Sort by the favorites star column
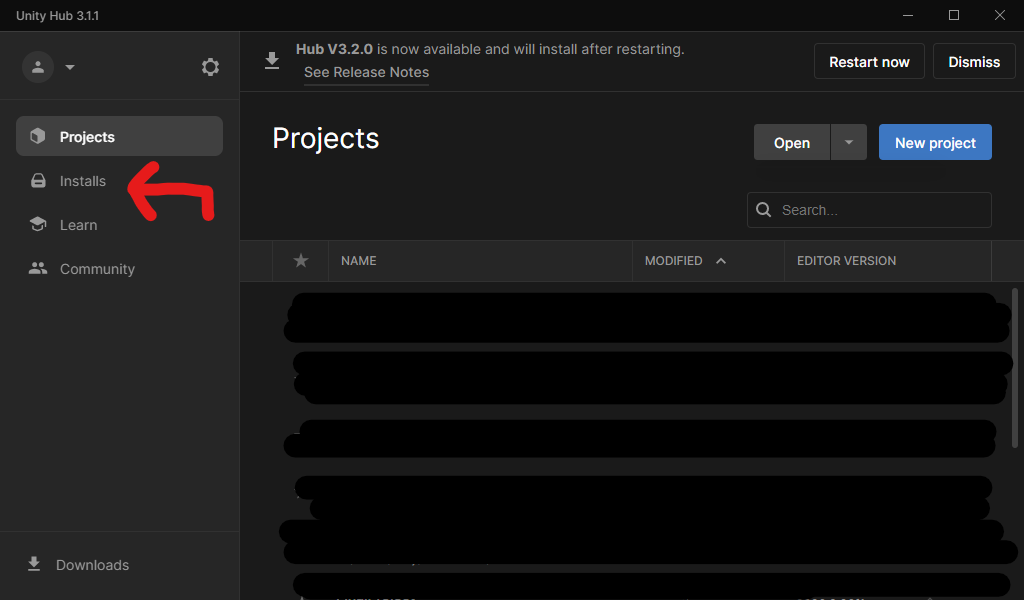This screenshot has width=1024, height=600. coord(300,261)
